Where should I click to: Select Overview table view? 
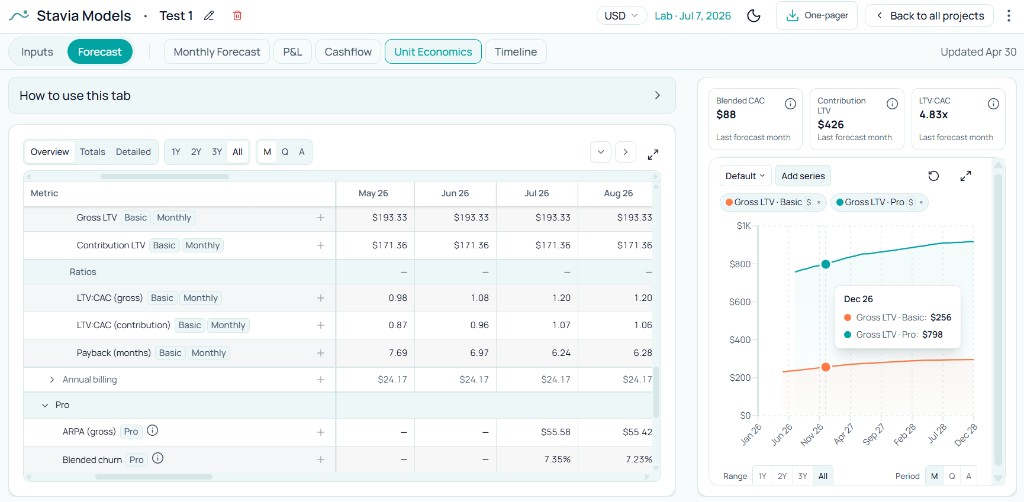(x=50, y=152)
